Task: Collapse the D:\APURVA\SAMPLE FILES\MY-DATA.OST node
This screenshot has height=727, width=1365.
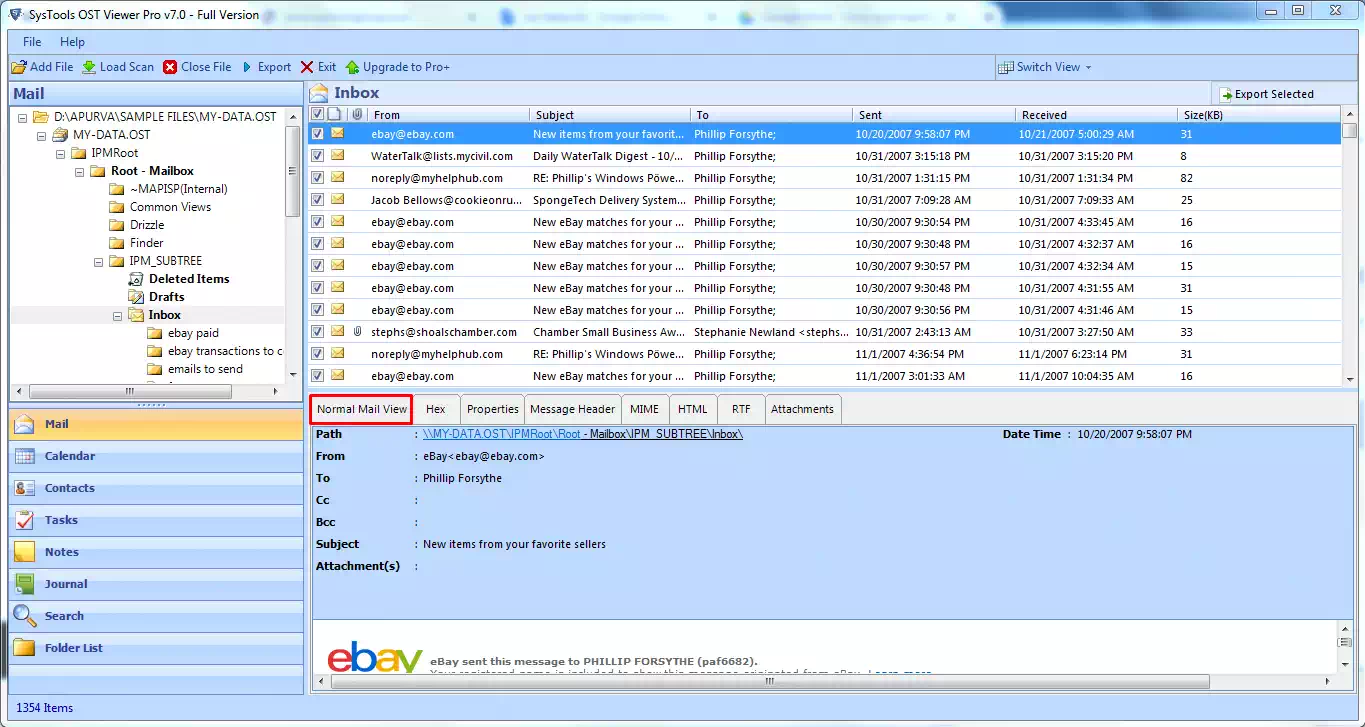Action: pyautogui.click(x=23, y=117)
